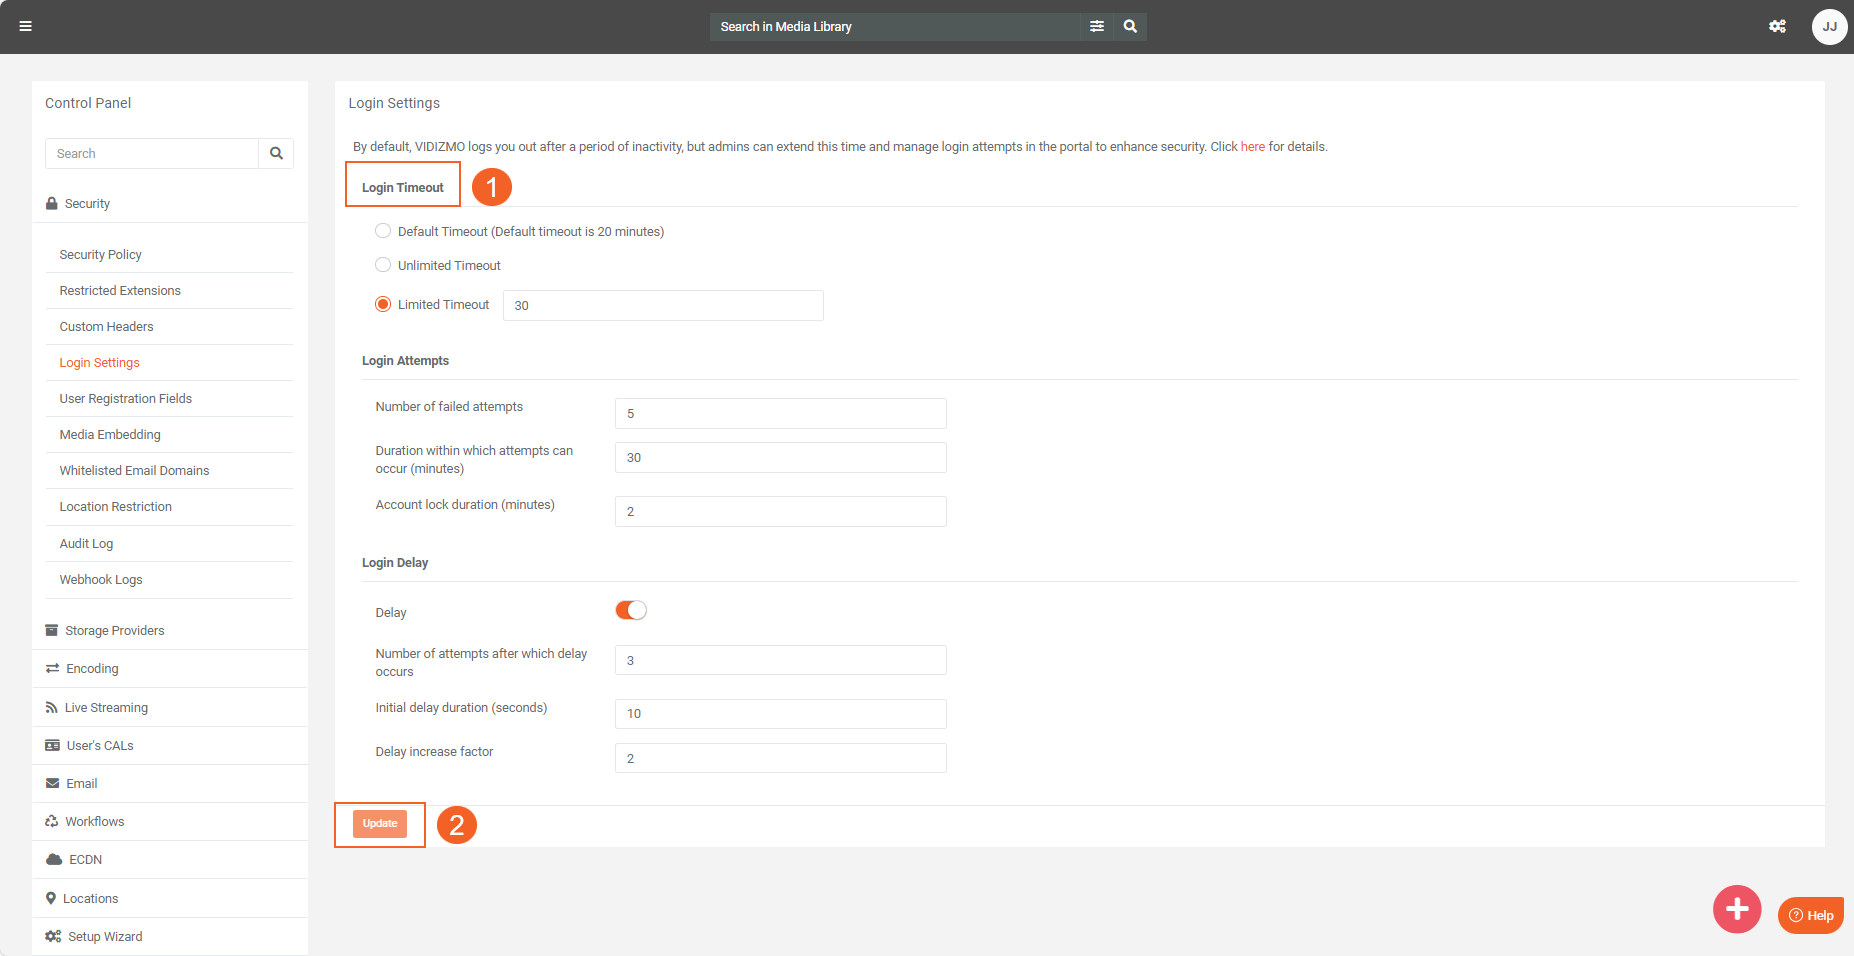Click the search filter options icon

[x=1097, y=27]
